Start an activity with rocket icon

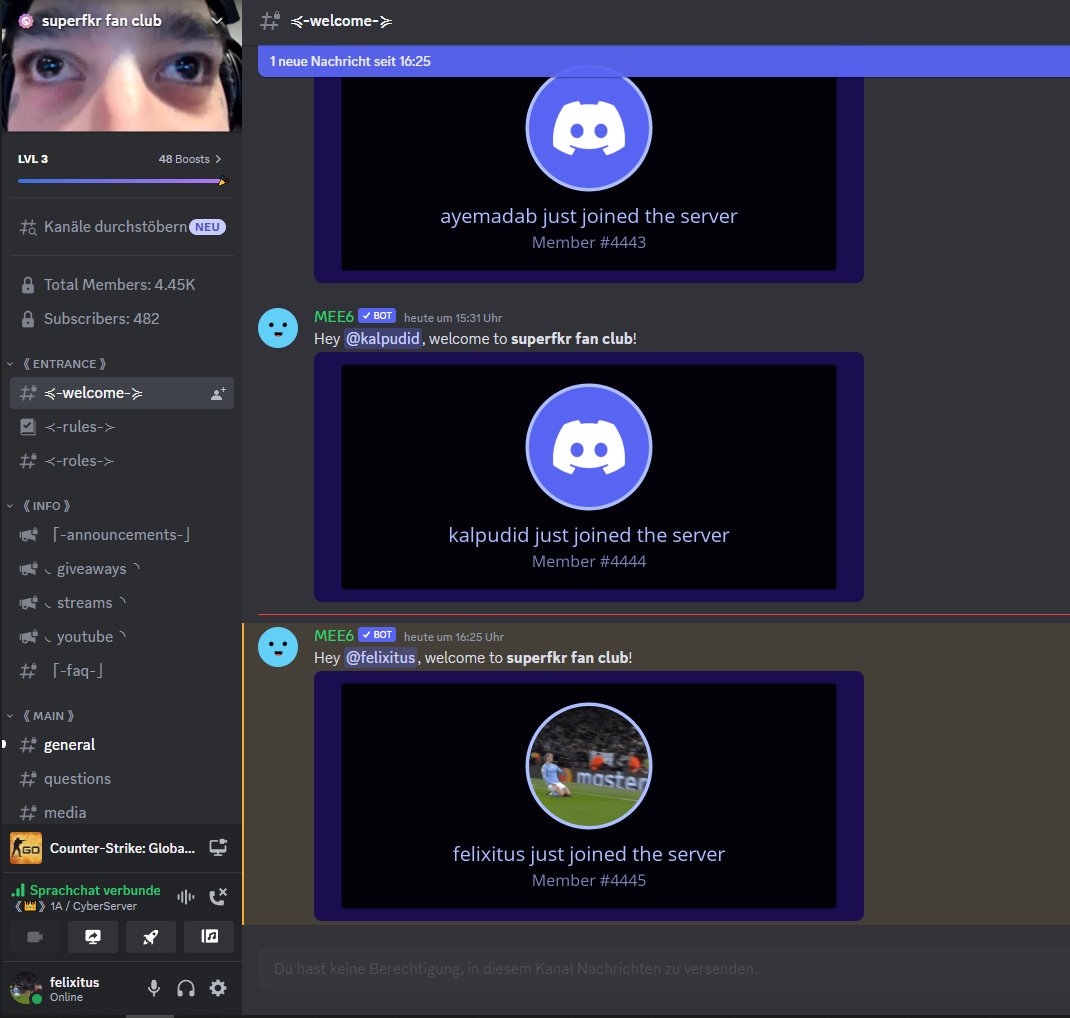tap(151, 937)
